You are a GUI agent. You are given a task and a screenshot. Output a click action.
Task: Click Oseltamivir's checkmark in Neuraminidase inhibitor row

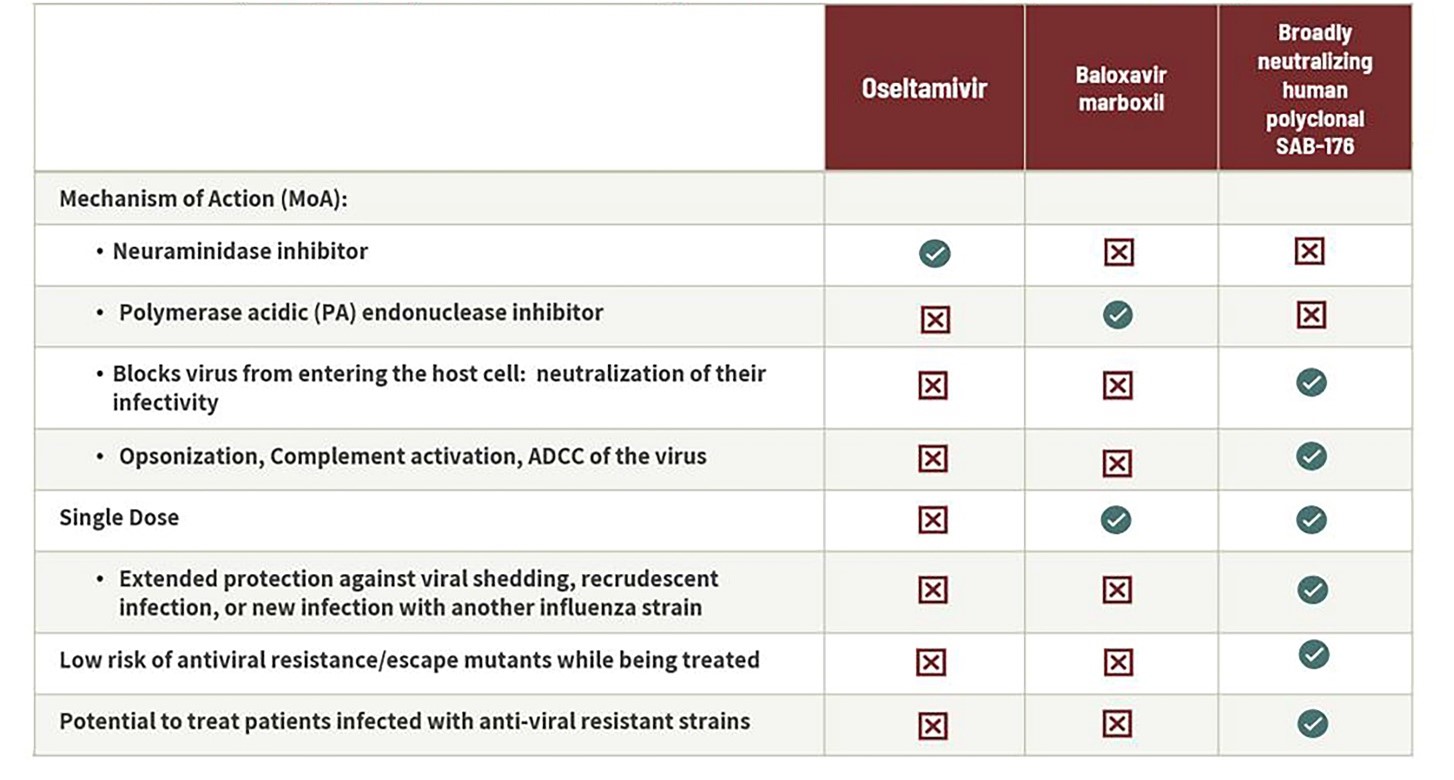pos(934,253)
